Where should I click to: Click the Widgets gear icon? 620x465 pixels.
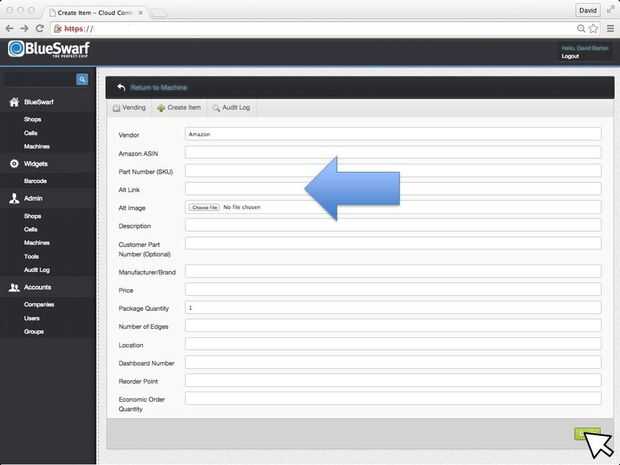14,164
